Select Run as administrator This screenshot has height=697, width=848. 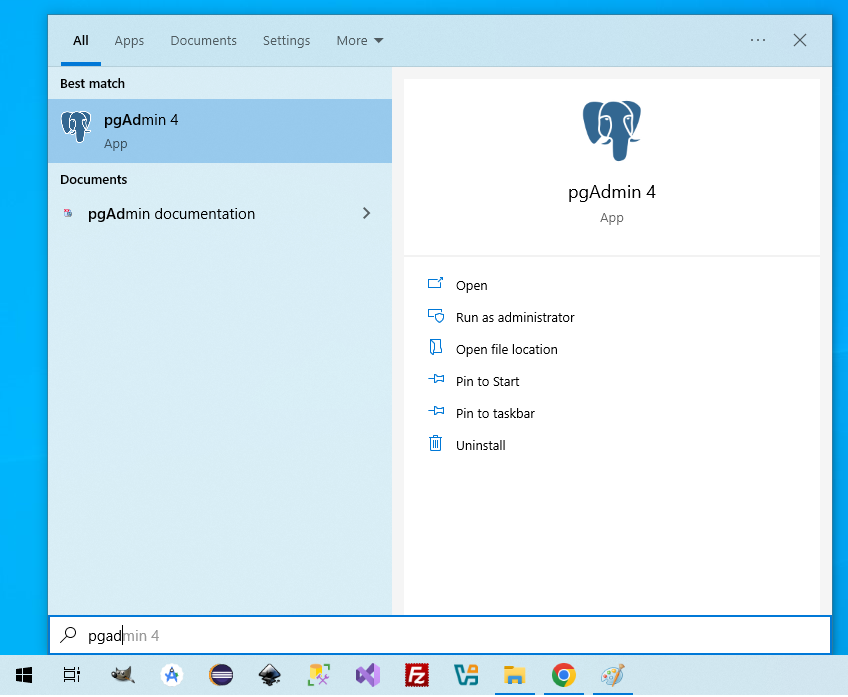pyautogui.click(x=514, y=317)
